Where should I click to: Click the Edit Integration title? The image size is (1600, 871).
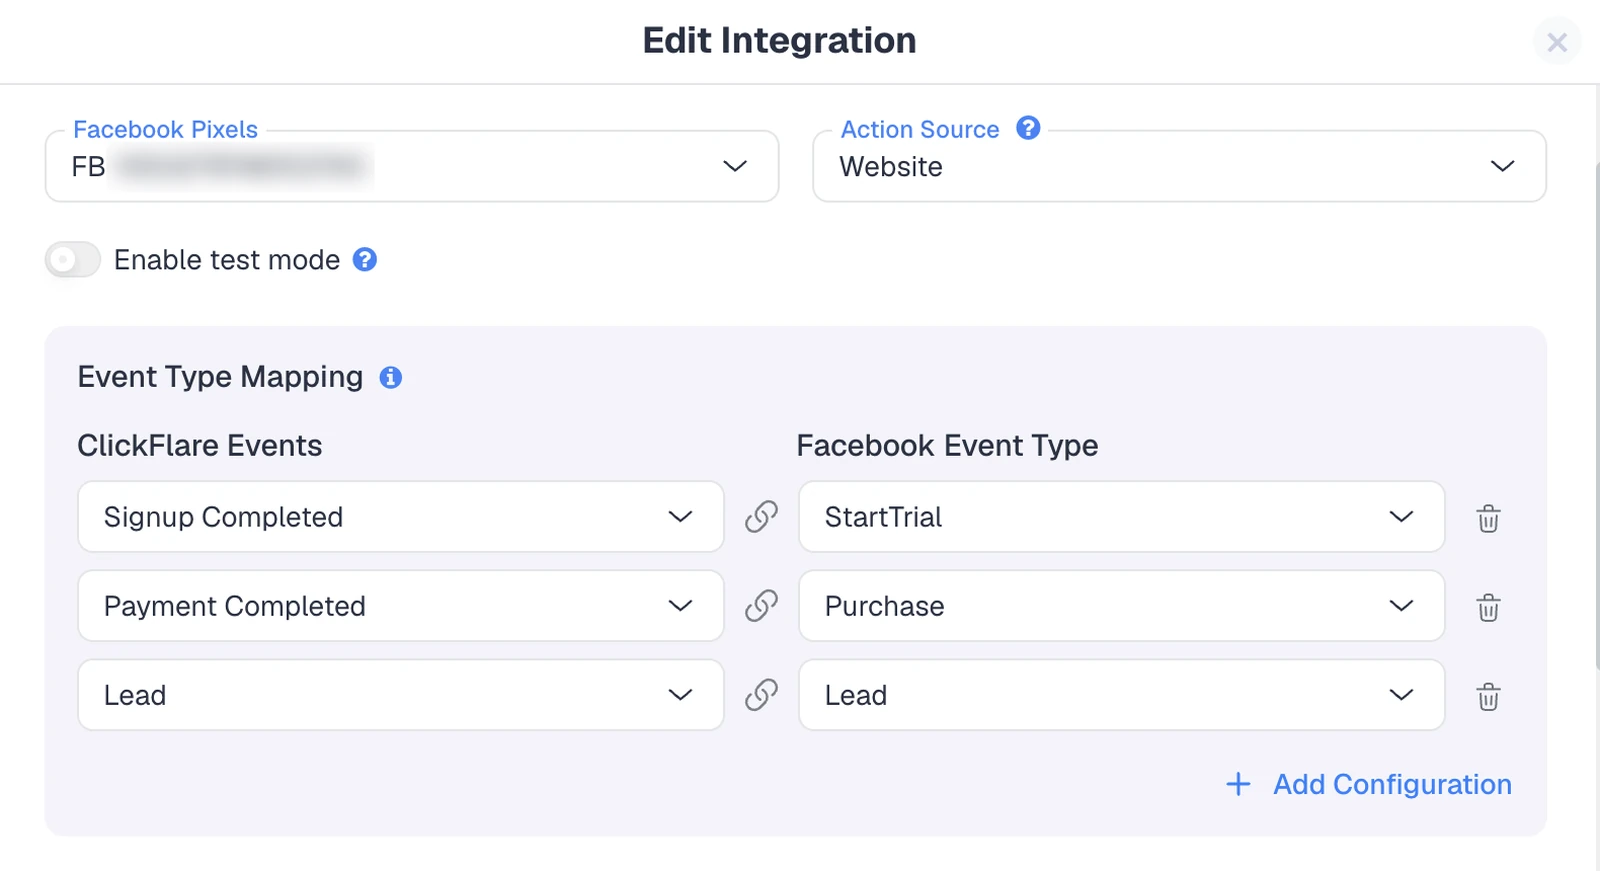click(x=779, y=41)
